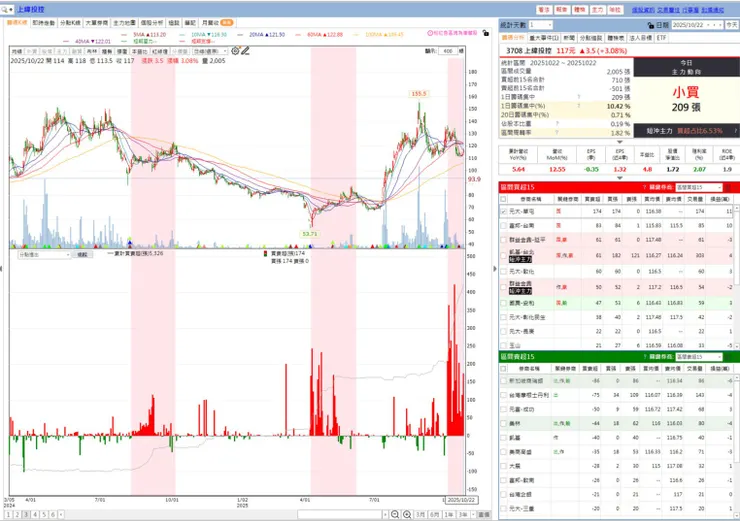Switch to the 法人目標 tab
740x521 pixels.
click(640, 38)
